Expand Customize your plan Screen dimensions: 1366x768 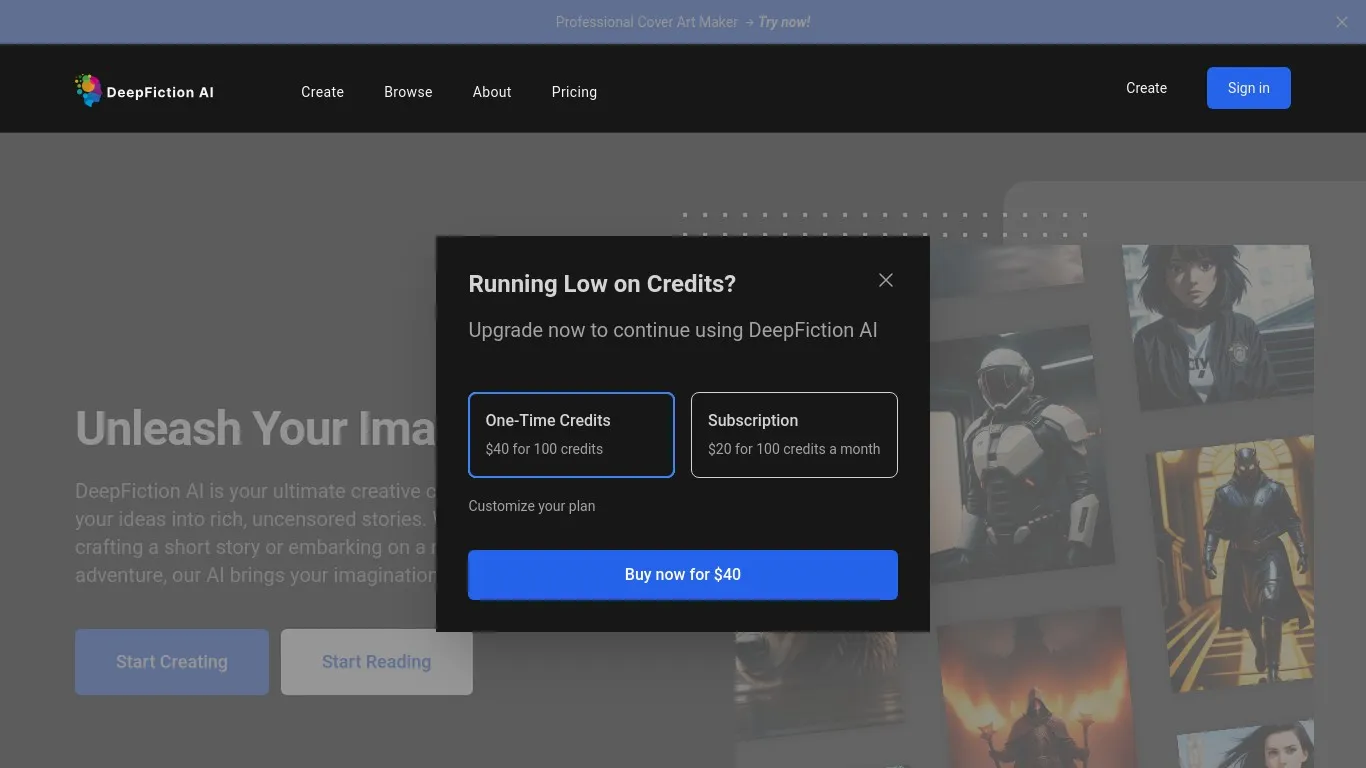531,506
